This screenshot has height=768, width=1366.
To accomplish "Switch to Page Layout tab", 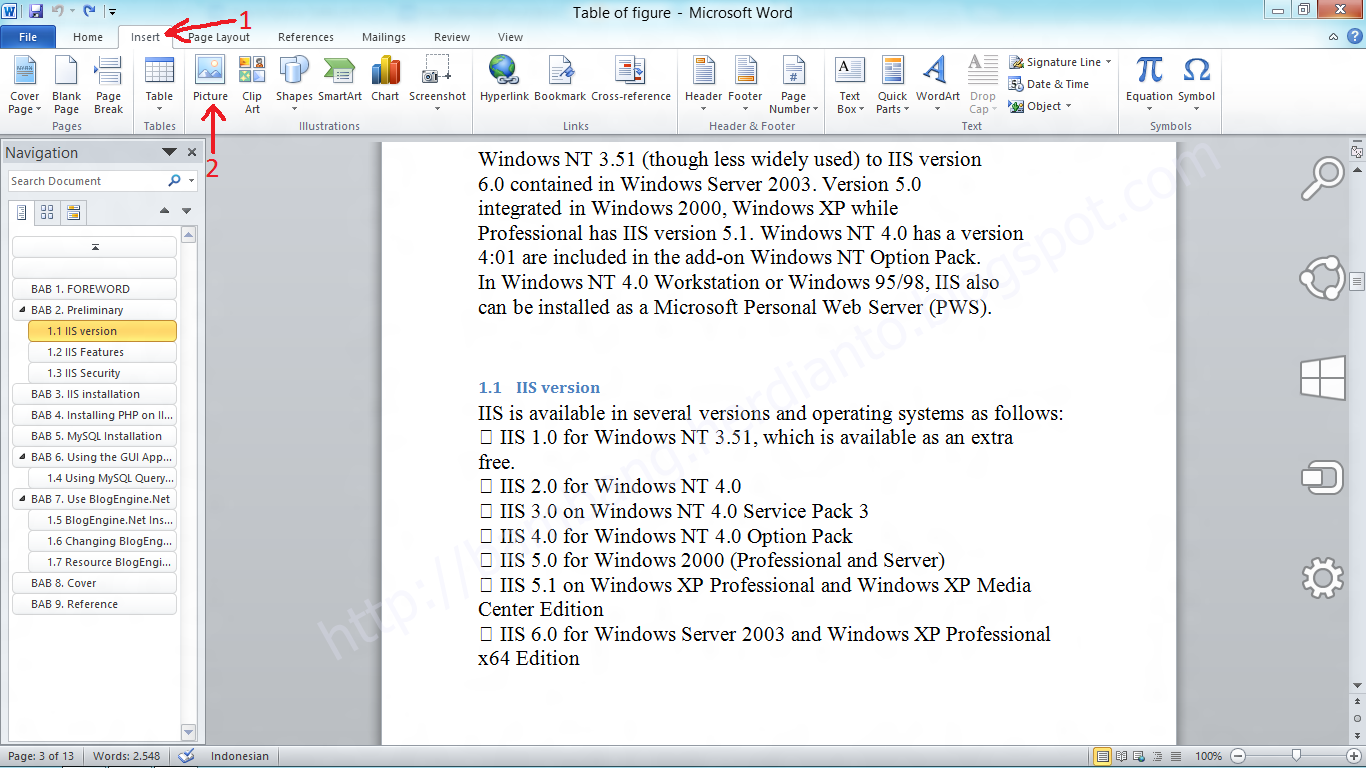I will click(x=219, y=37).
